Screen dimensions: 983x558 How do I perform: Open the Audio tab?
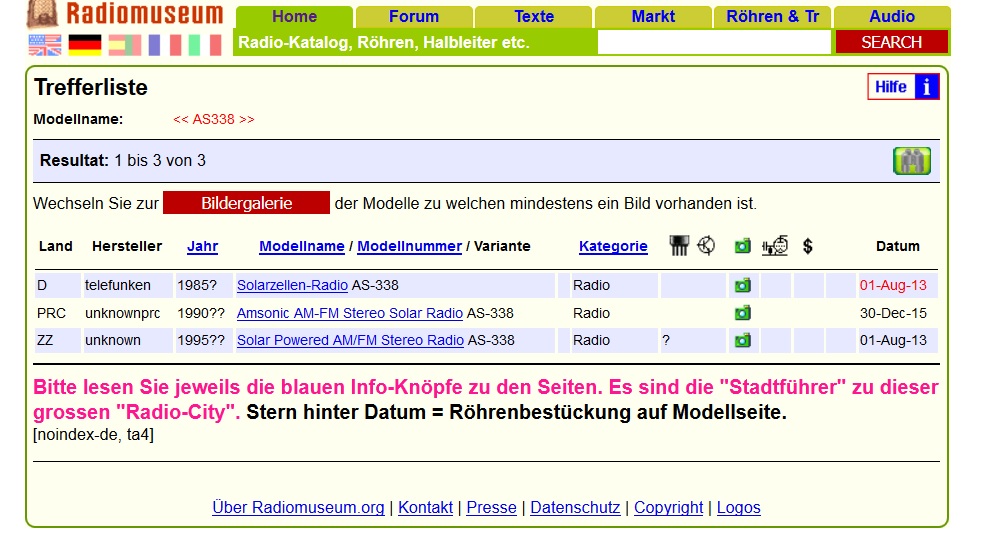point(892,17)
